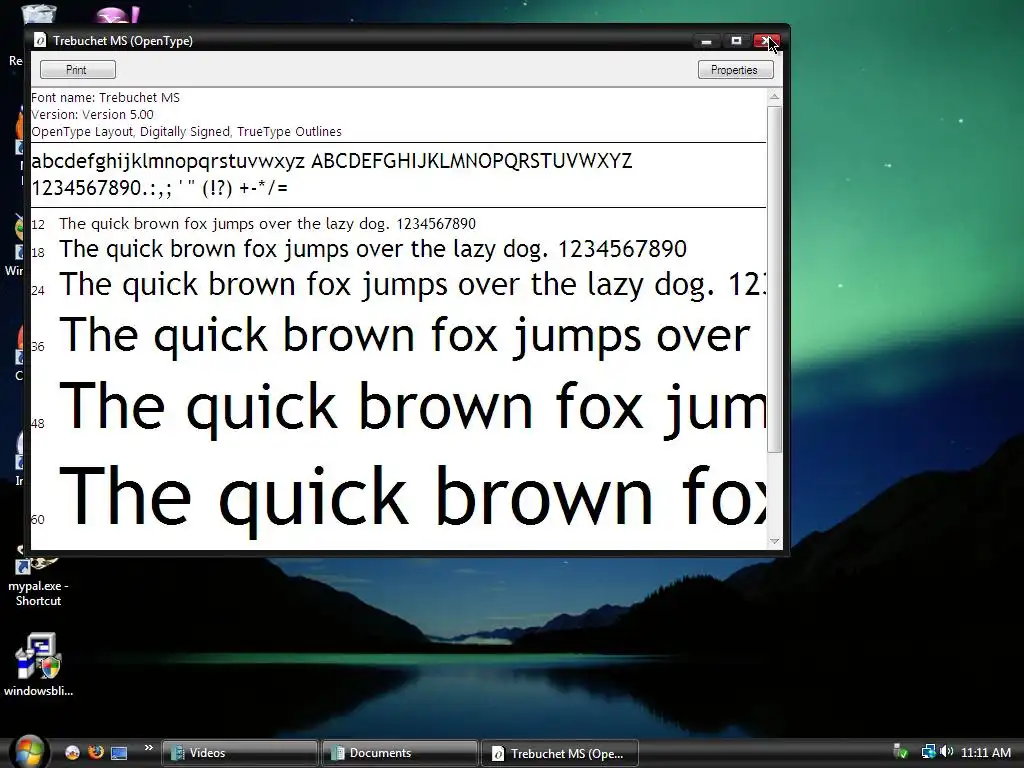Select the windowsbli... installer icon

(38, 665)
